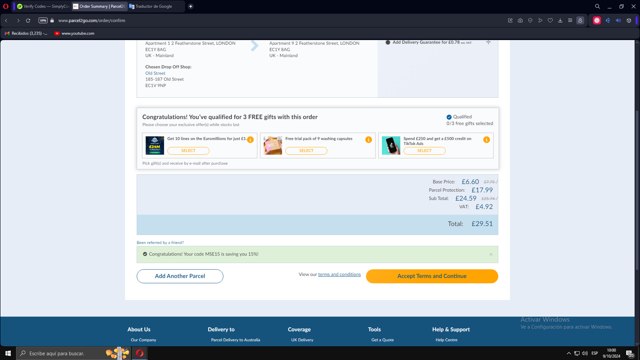Viewport: 640px width, 360px height.
Task: Click the washing capsules offer thumbnail
Action: pyautogui.click(x=273, y=146)
